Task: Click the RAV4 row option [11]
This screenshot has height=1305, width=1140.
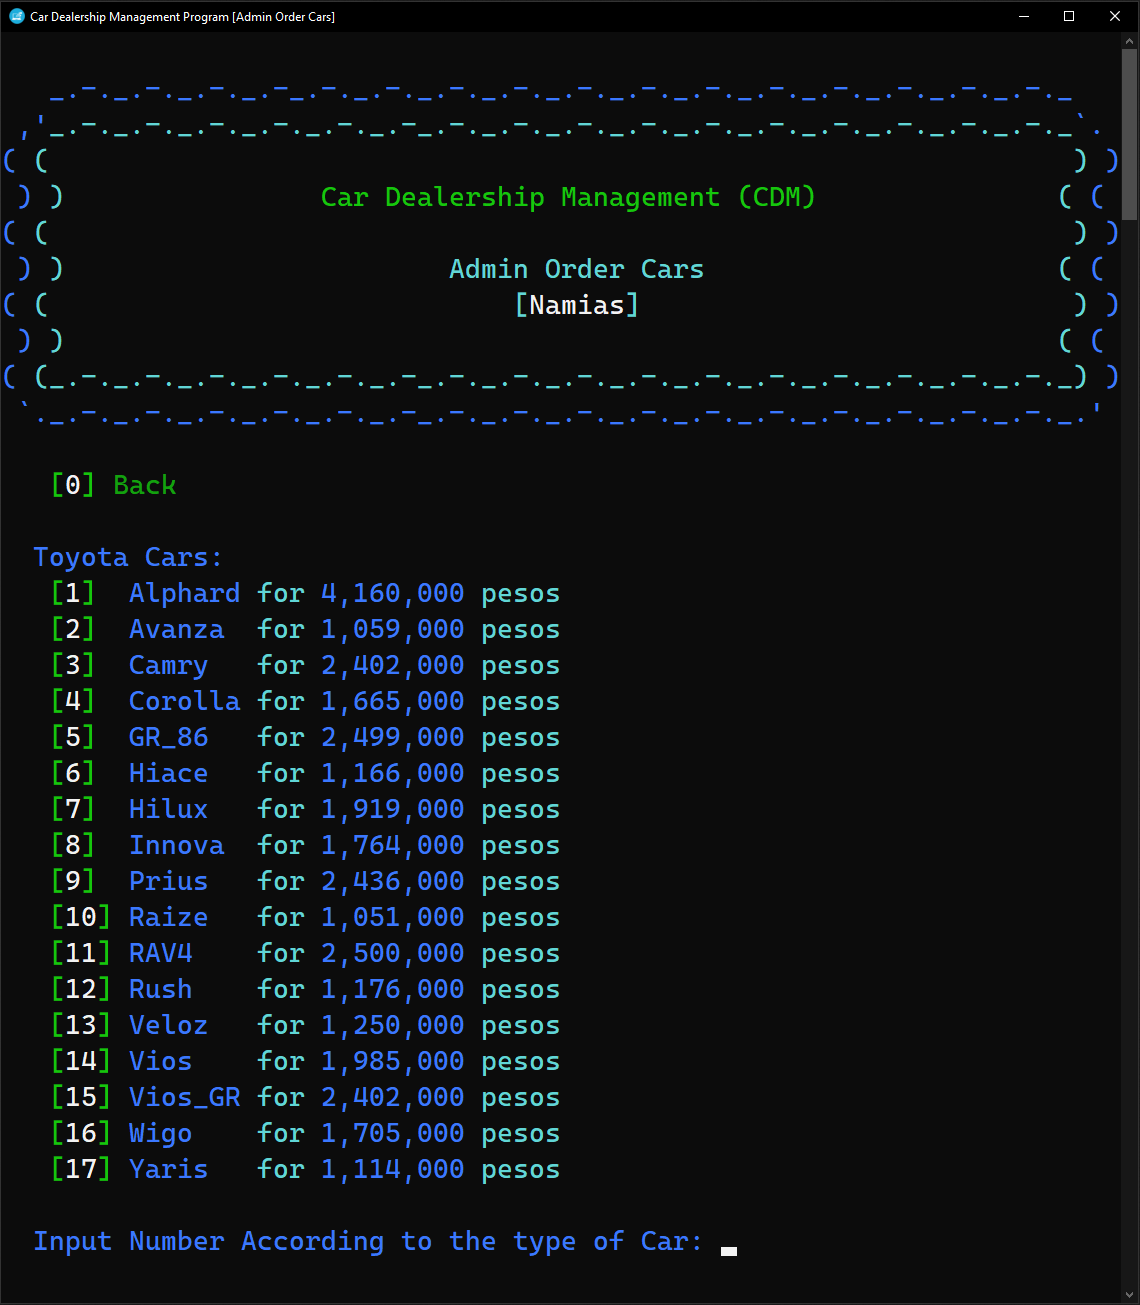Action: click(305, 953)
